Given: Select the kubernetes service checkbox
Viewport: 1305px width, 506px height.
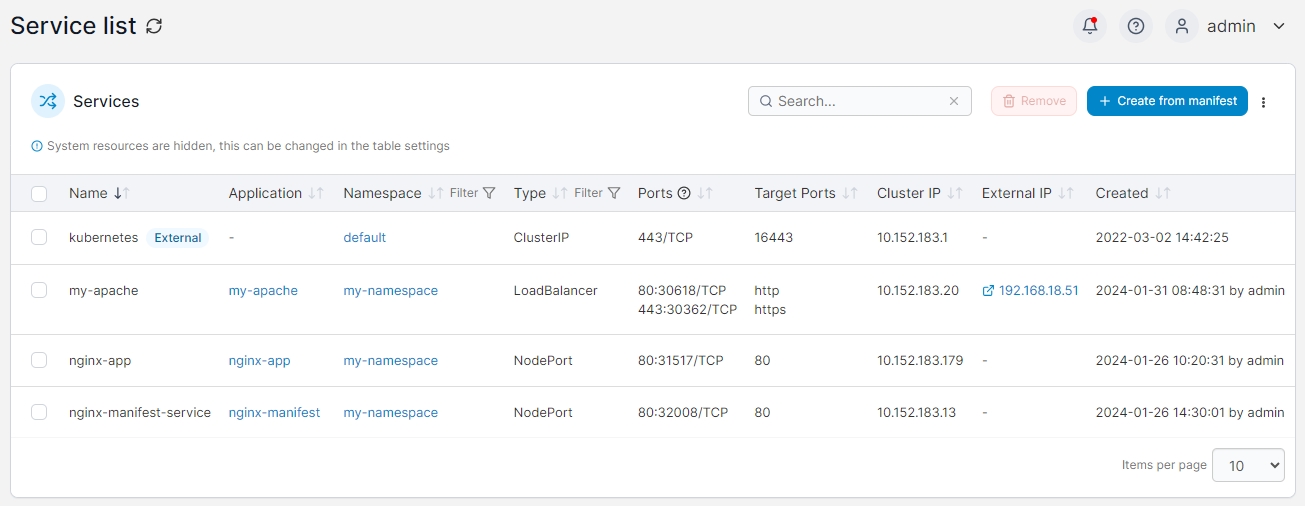Looking at the screenshot, I should (39, 238).
